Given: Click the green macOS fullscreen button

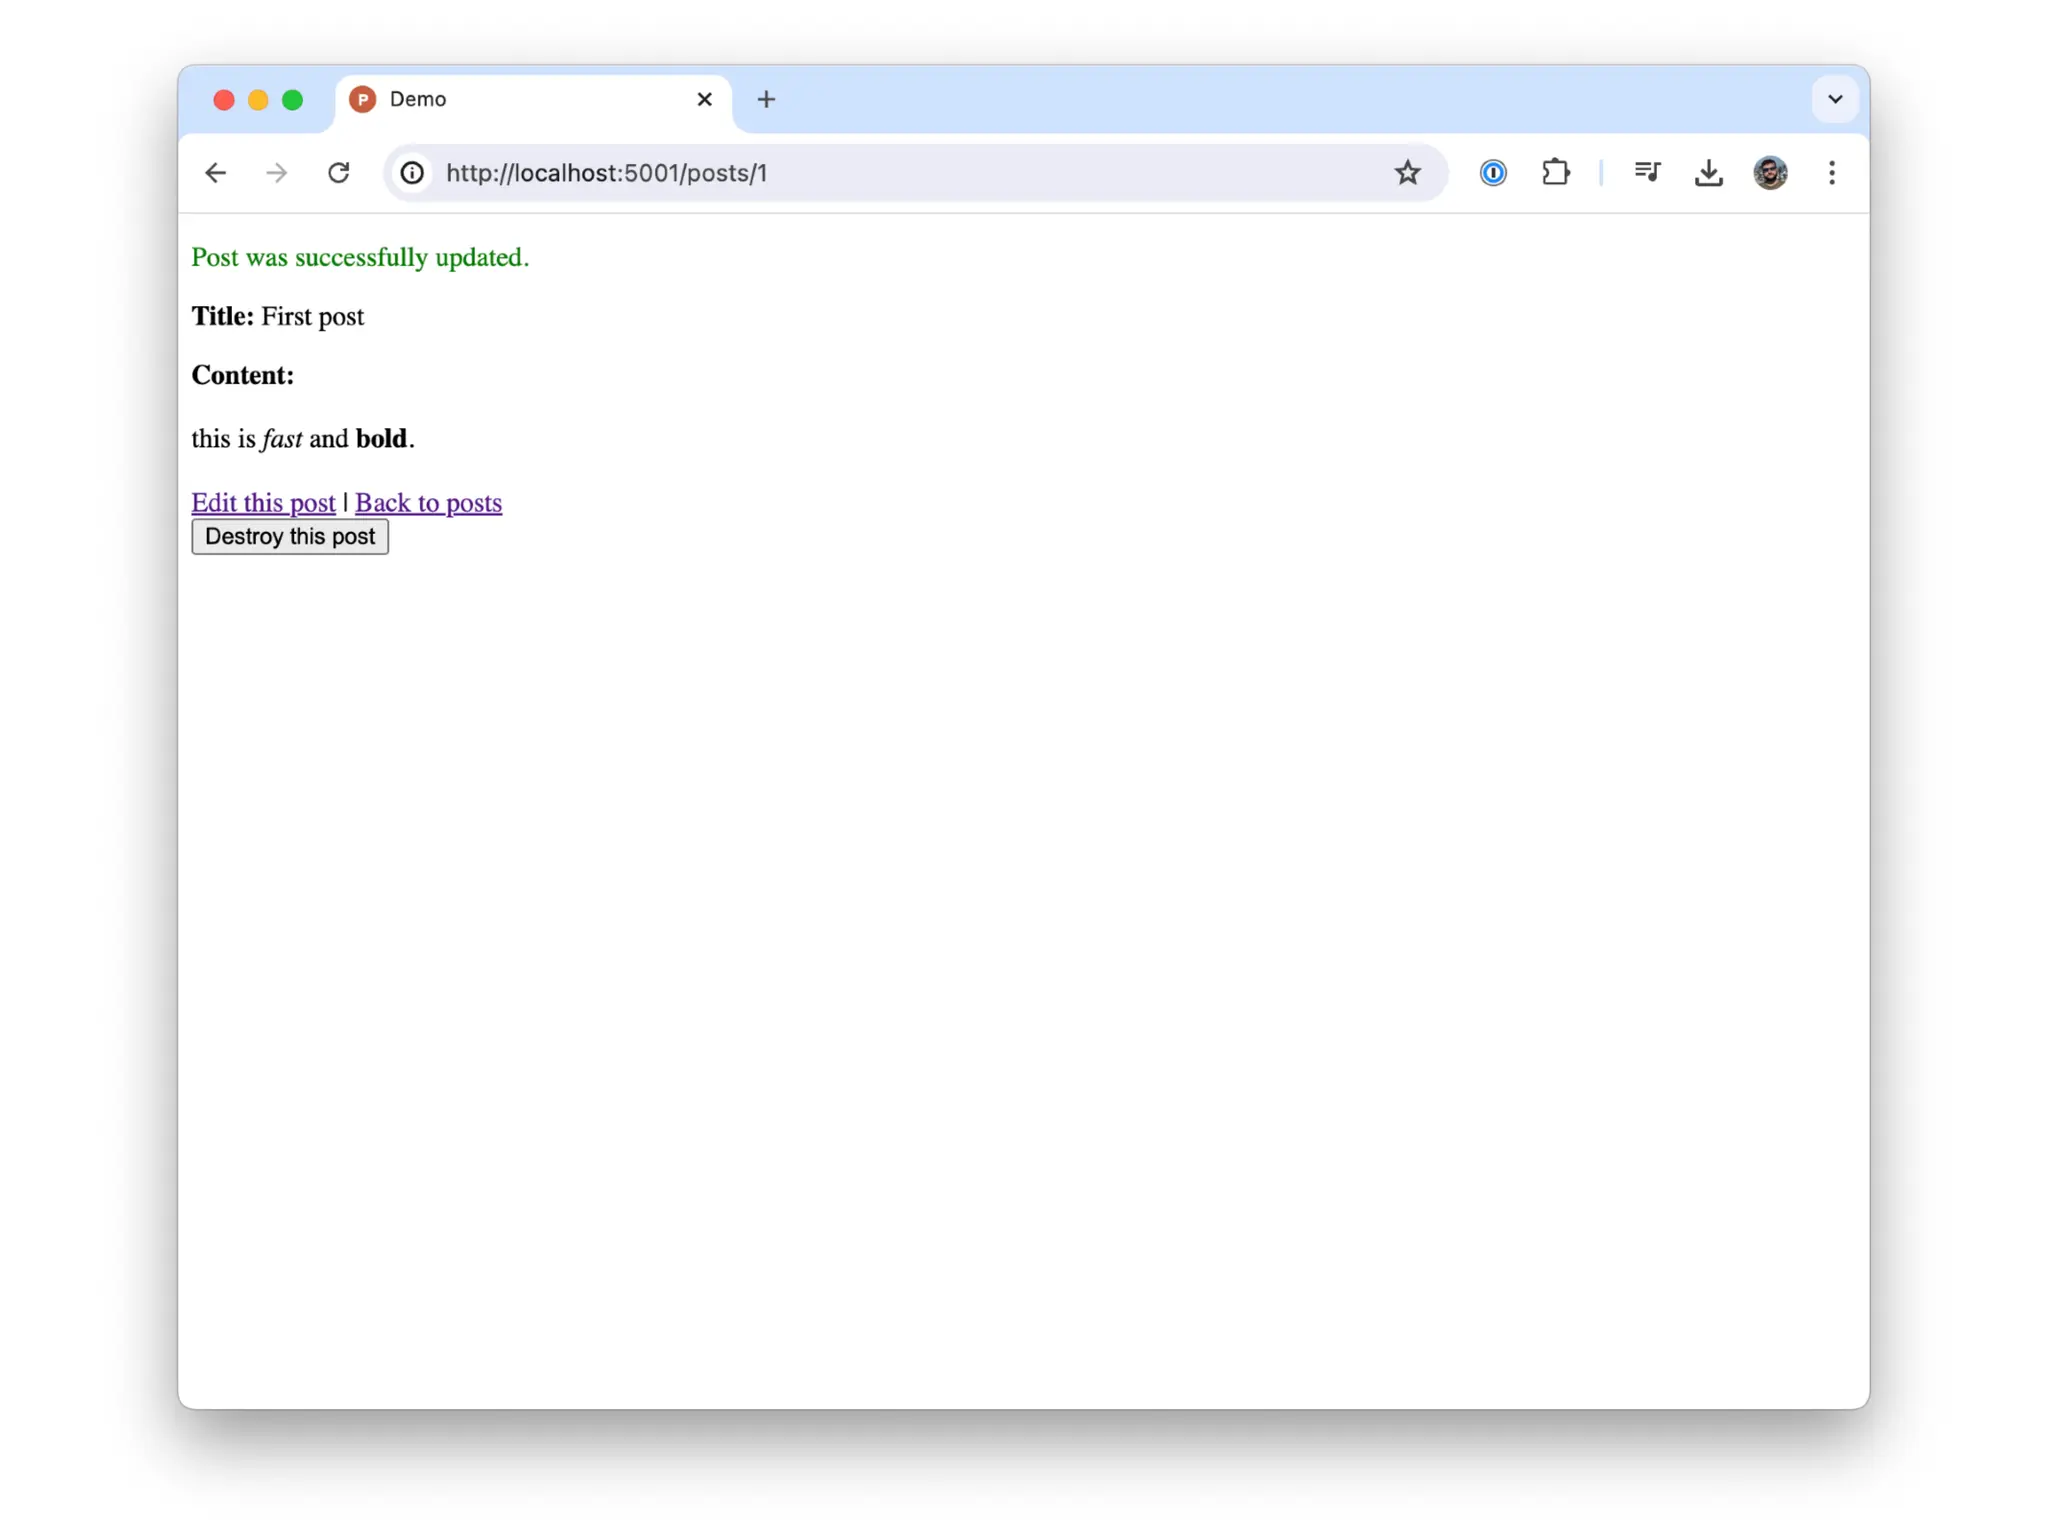Looking at the screenshot, I should point(292,100).
